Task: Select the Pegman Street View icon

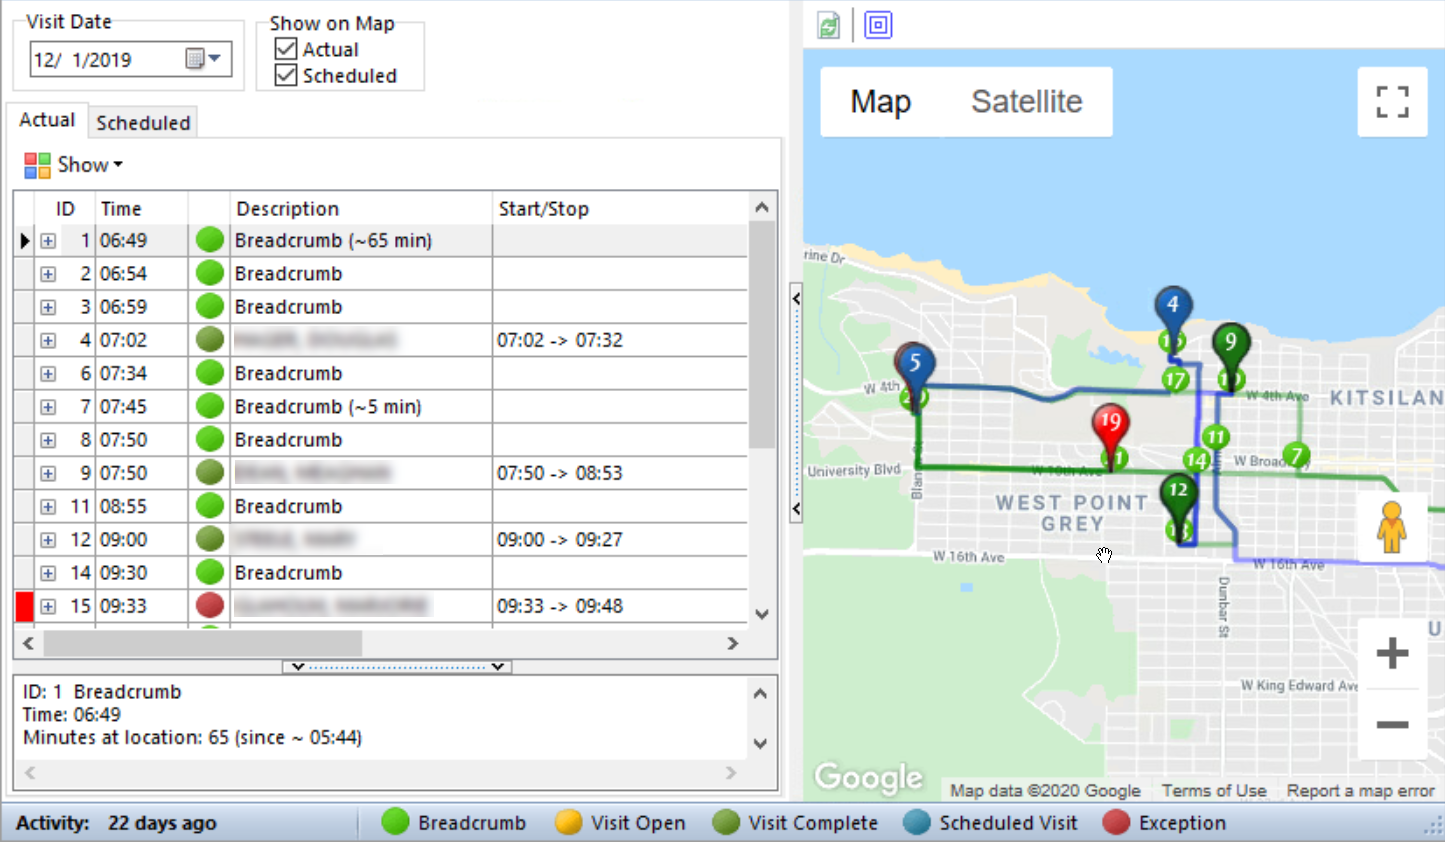Action: [x=1391, y=527]
